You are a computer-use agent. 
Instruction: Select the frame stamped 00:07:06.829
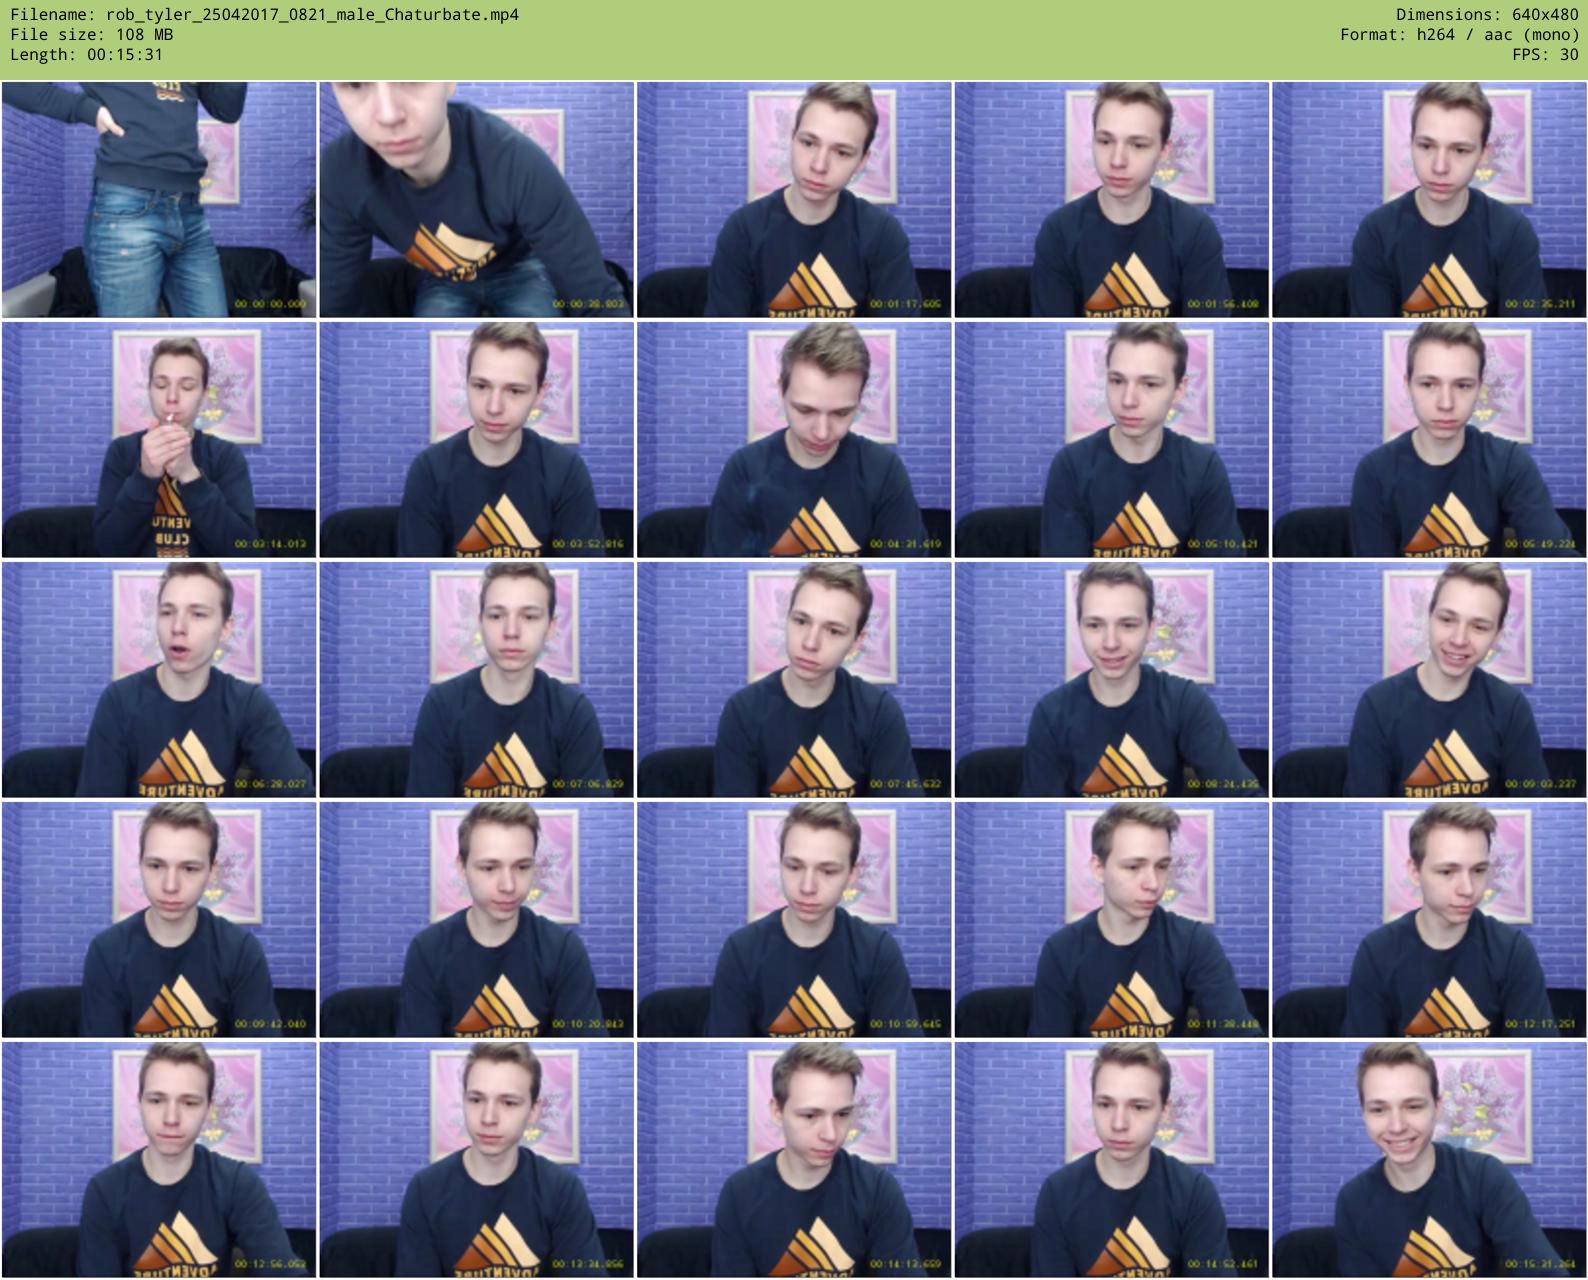477,680
